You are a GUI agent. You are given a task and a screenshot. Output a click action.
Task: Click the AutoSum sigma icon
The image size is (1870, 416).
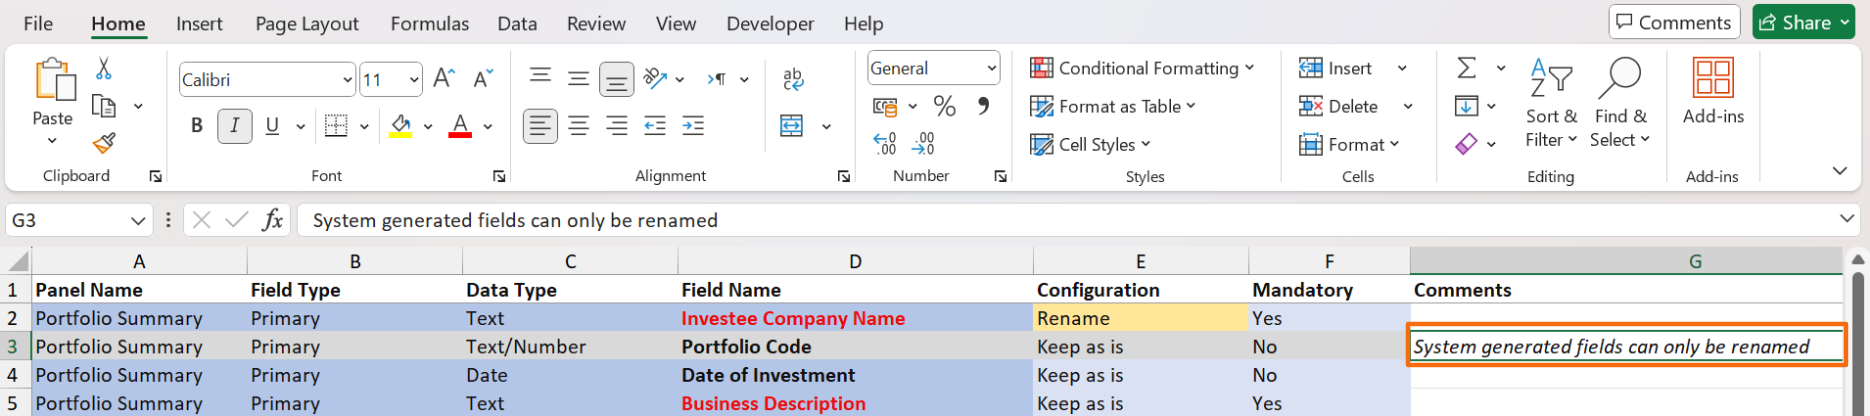1466,68
